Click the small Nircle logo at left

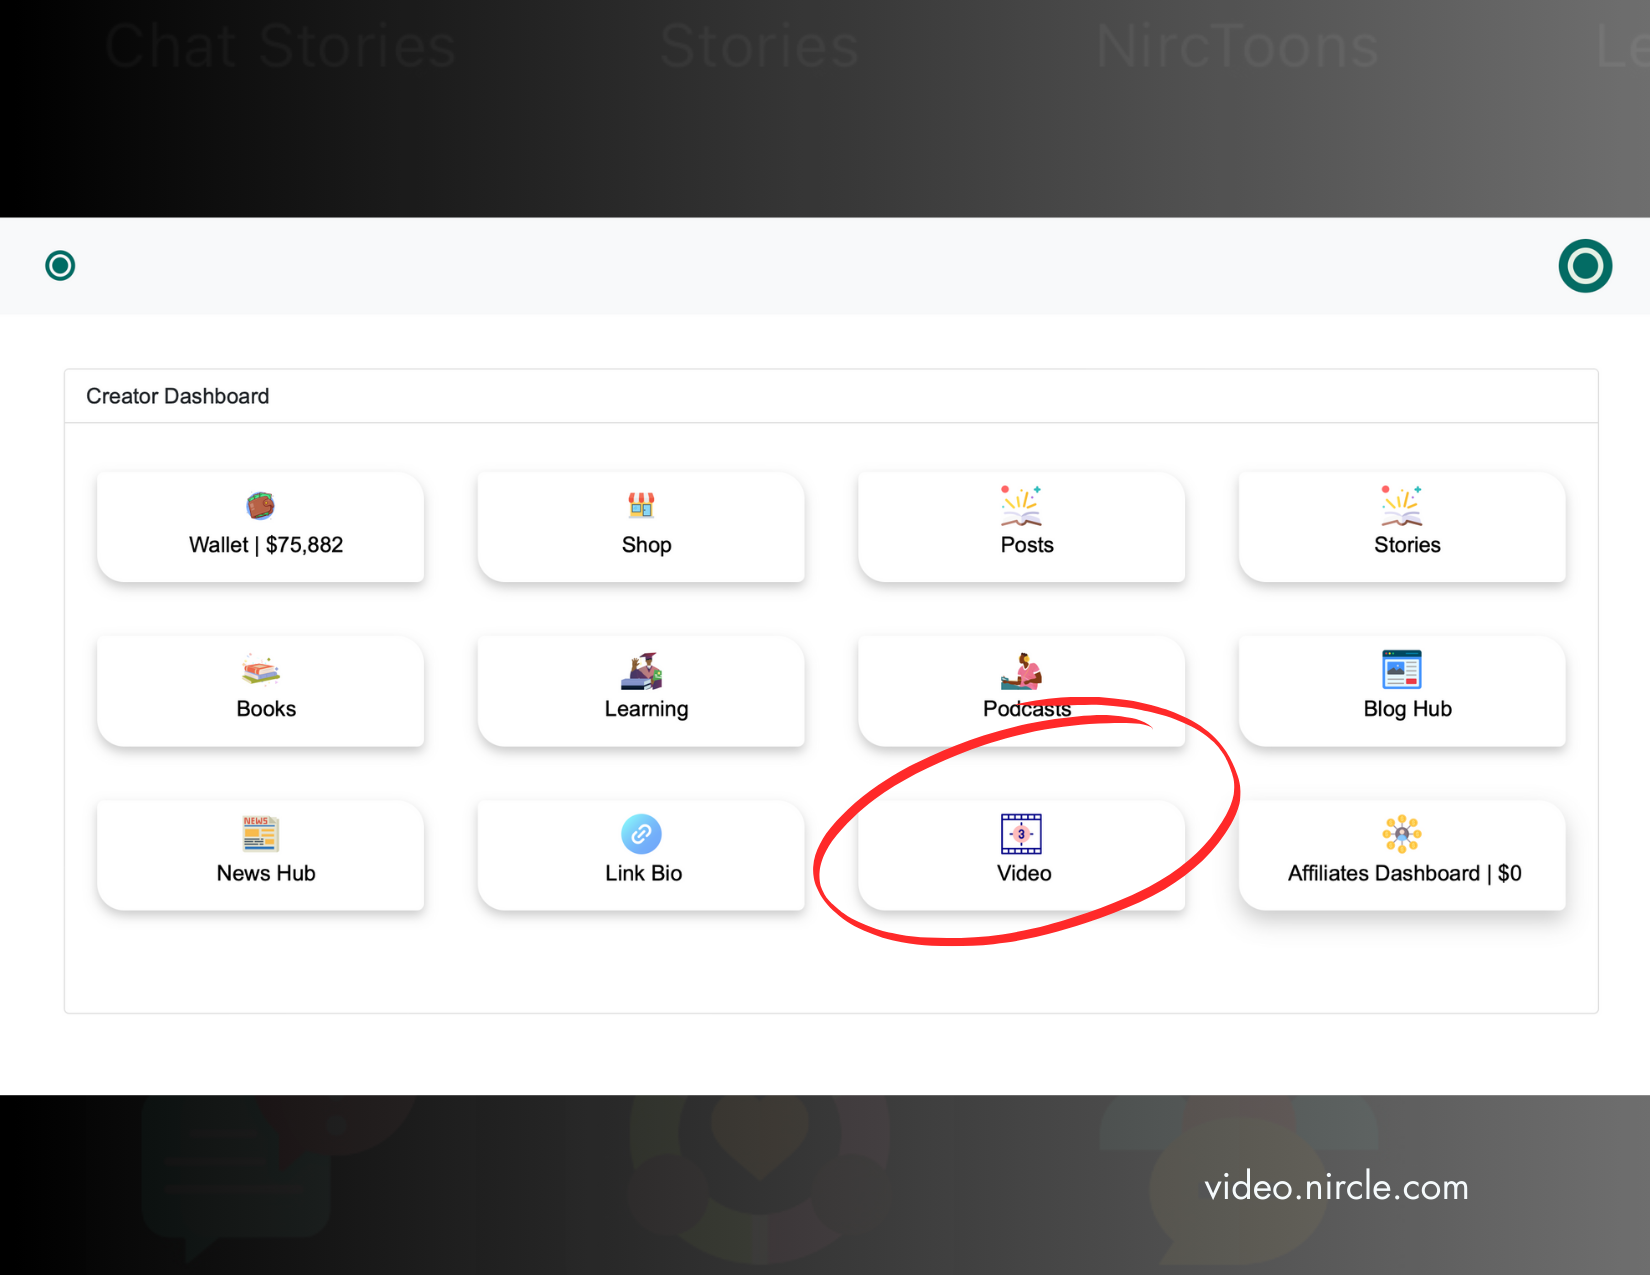[x=60, y=265]
